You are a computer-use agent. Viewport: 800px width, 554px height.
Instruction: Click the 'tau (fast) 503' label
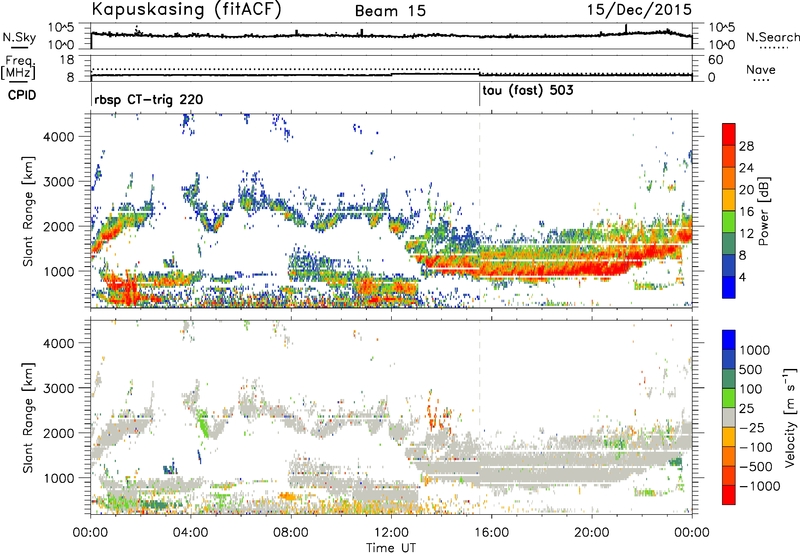point(528,91)
